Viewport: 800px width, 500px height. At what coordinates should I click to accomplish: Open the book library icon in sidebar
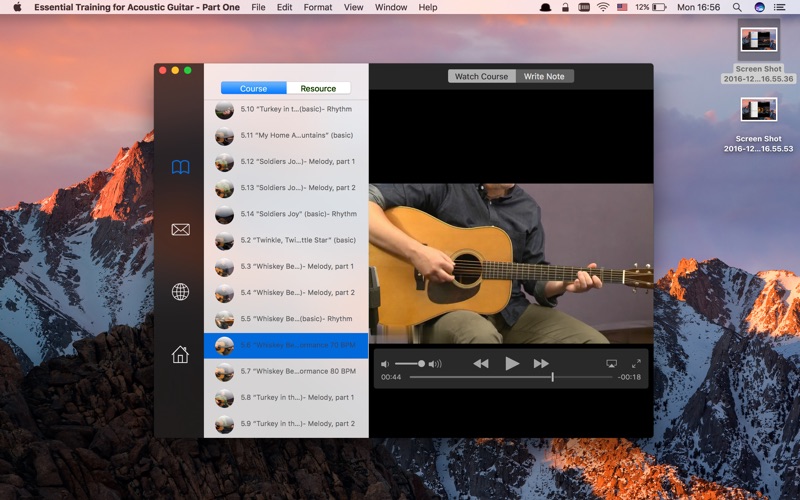tap(181, 167)
